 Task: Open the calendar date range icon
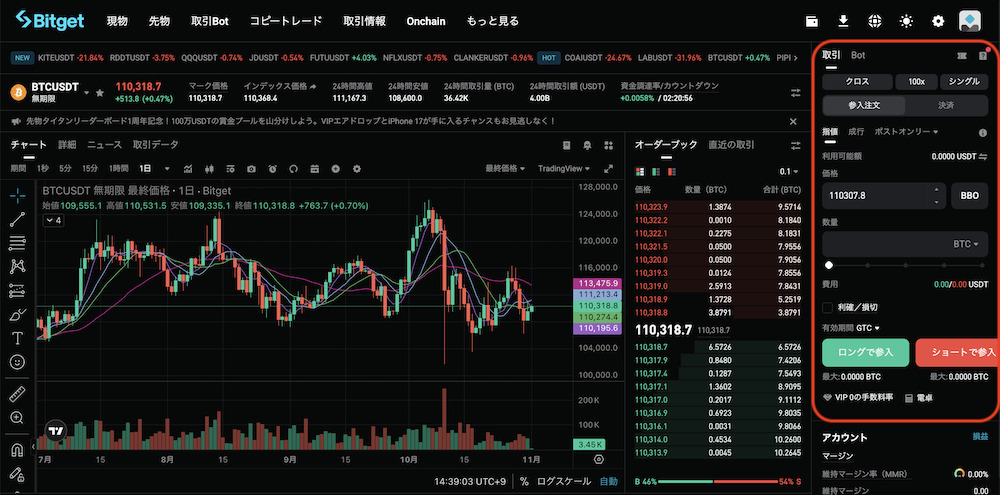(314, 169)
